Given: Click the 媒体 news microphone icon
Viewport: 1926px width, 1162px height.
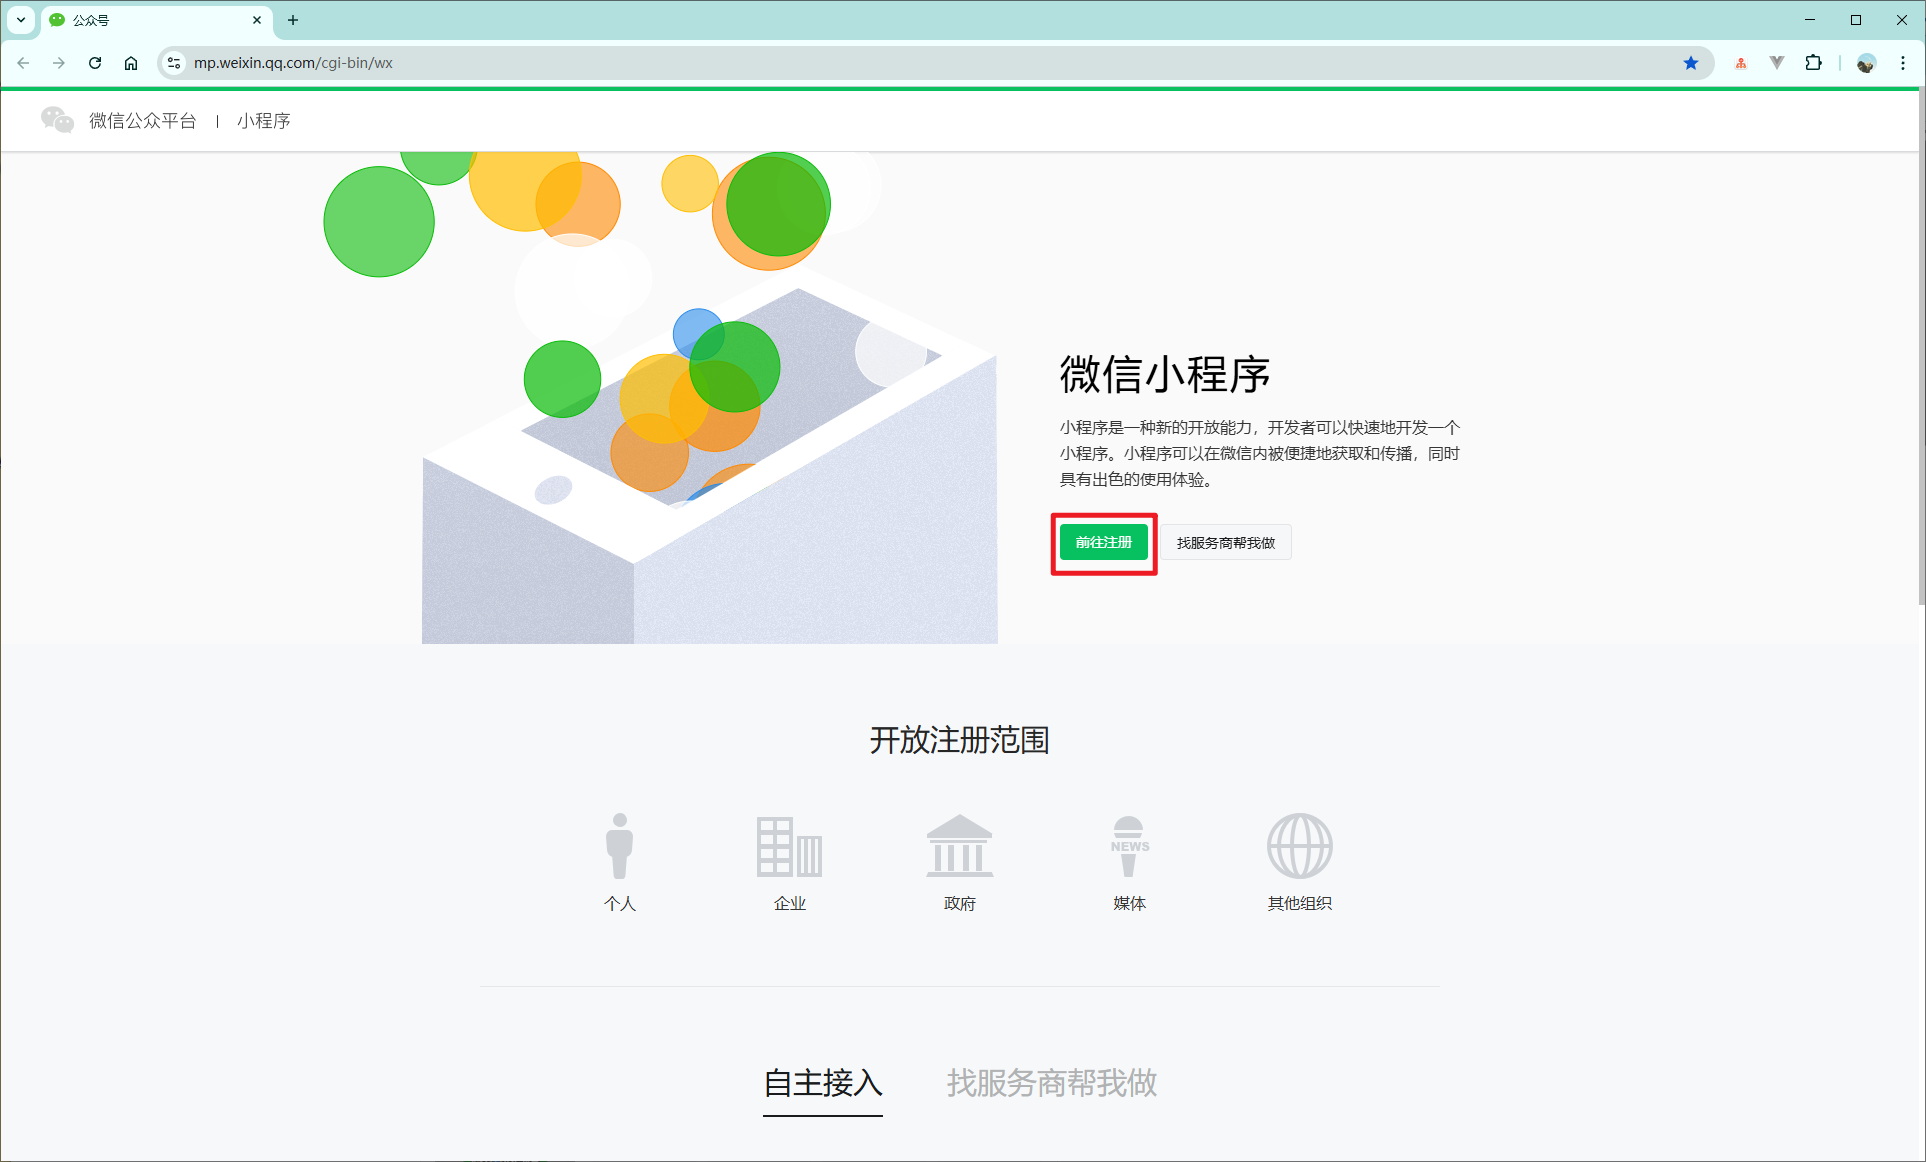Looking at the screenshot, I should pos(1129,846).
